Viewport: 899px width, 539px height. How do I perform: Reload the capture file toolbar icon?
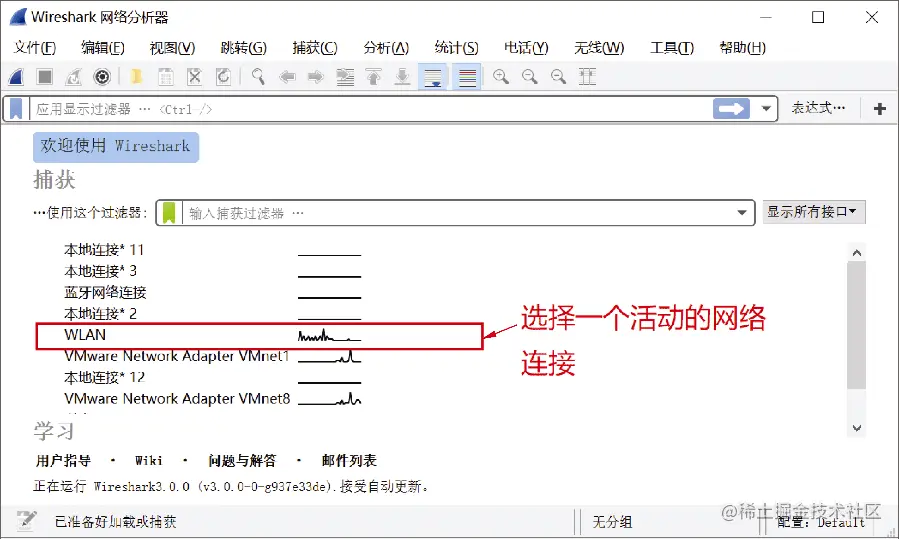click(x=223, y=76)
